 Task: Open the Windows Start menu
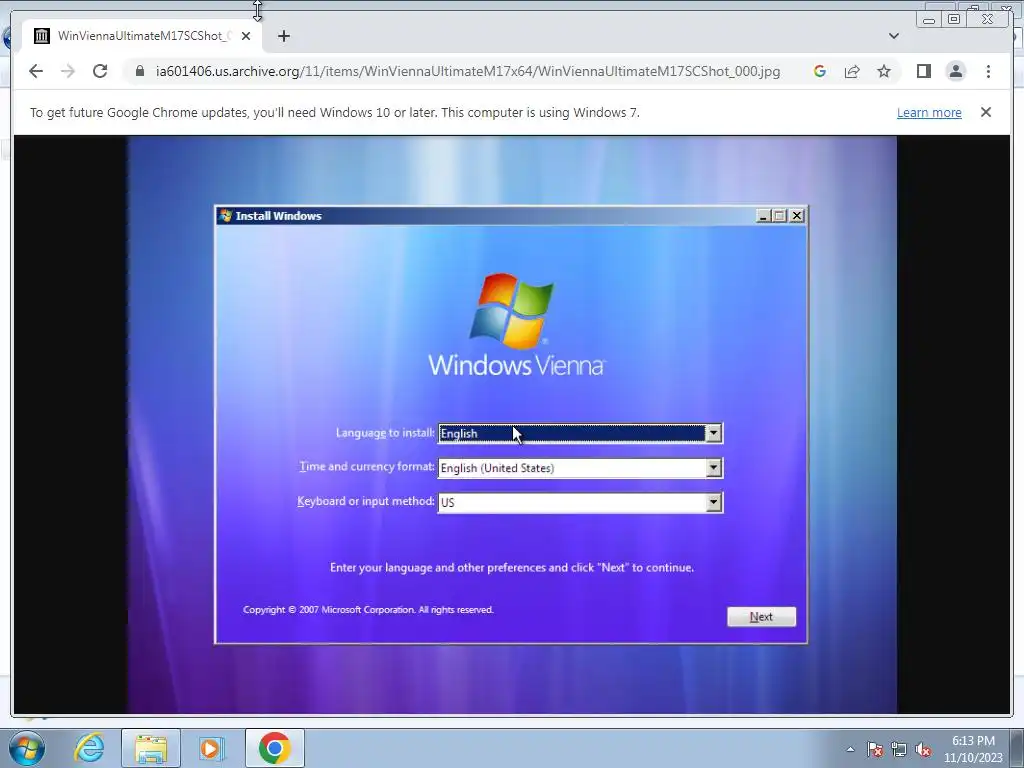(27, 748)
